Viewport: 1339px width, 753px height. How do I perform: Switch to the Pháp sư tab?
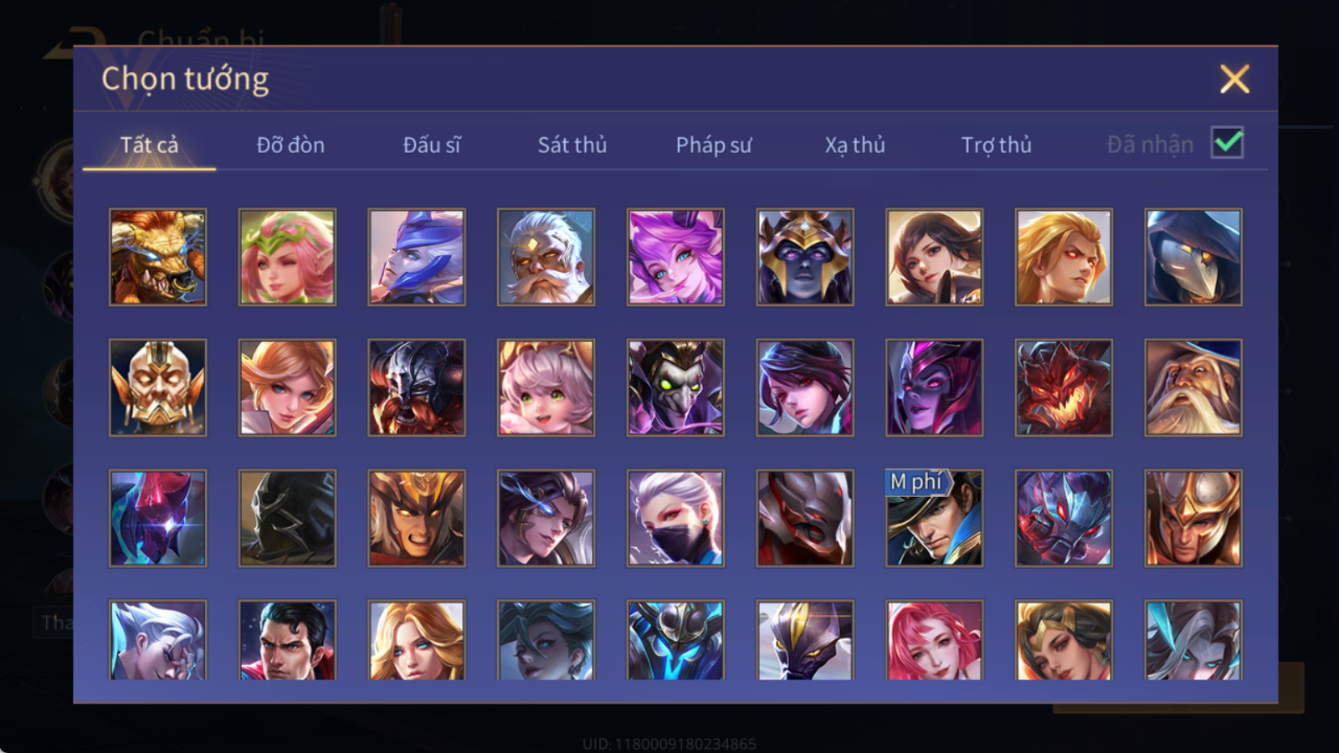(x=714, y=145)
